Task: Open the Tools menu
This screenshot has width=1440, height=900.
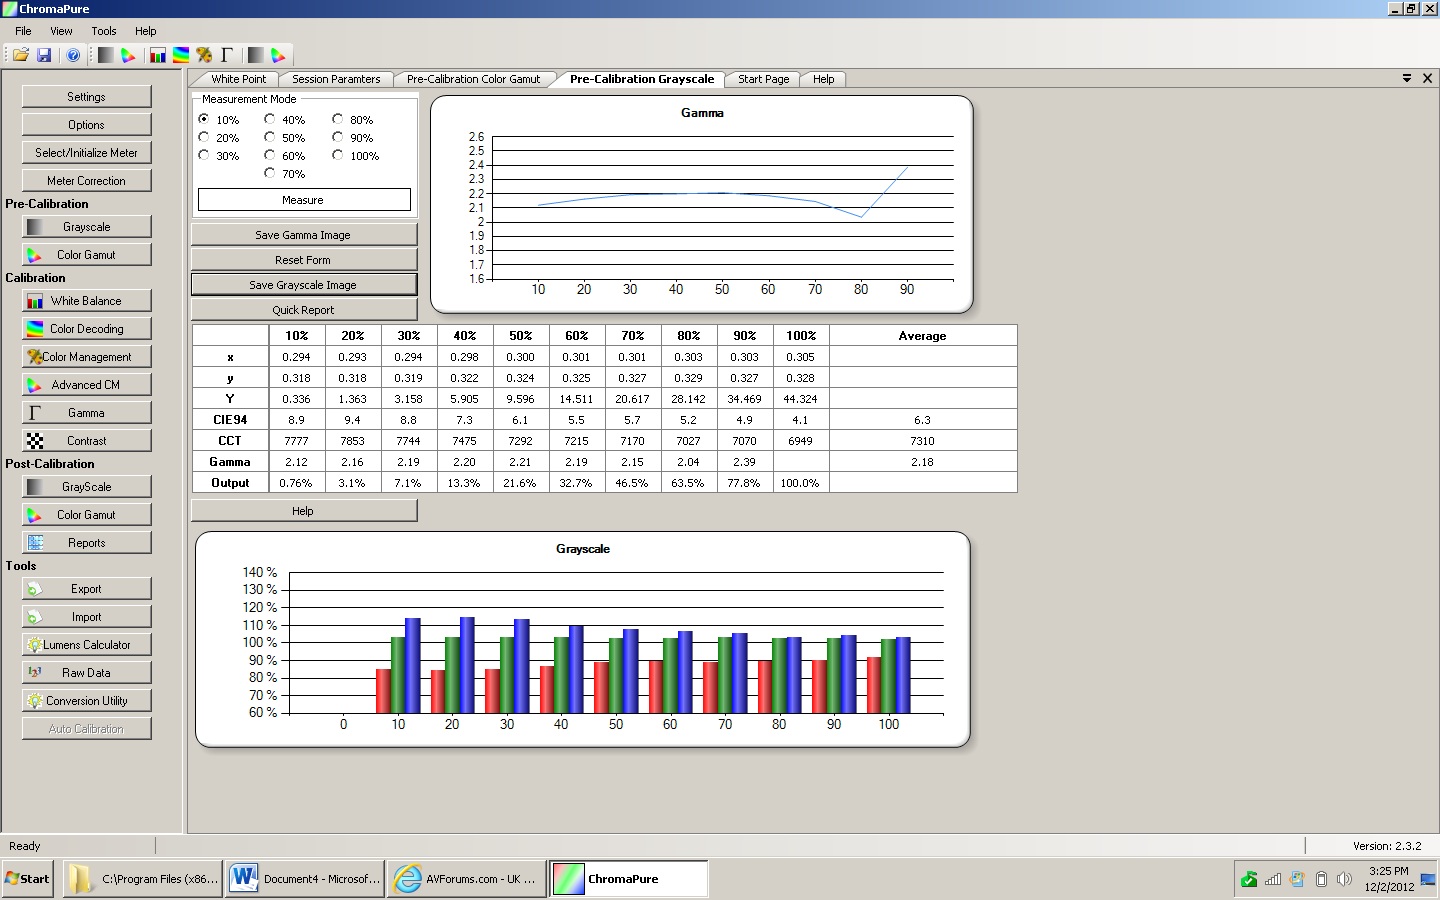Action: [x=104, y=31]
